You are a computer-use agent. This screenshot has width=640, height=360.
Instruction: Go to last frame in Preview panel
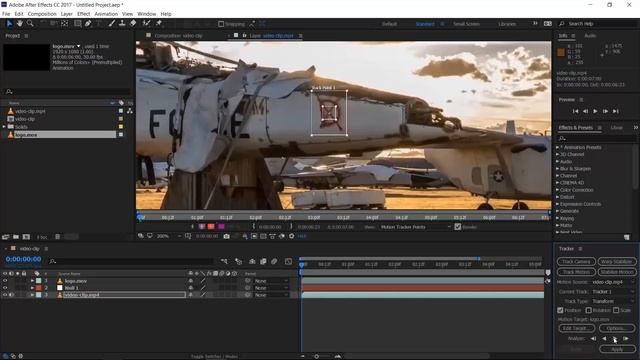pos(616,111)
